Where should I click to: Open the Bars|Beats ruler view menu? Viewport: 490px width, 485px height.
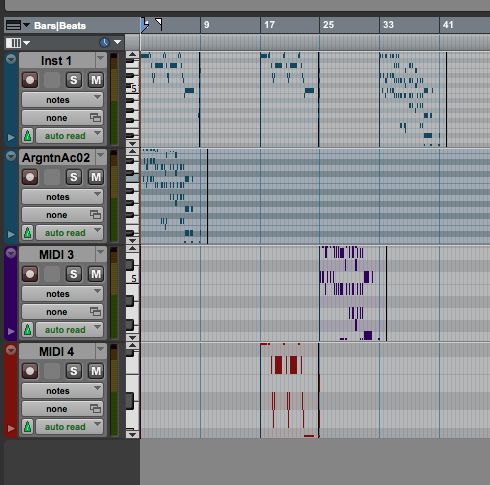coord(18,25)
